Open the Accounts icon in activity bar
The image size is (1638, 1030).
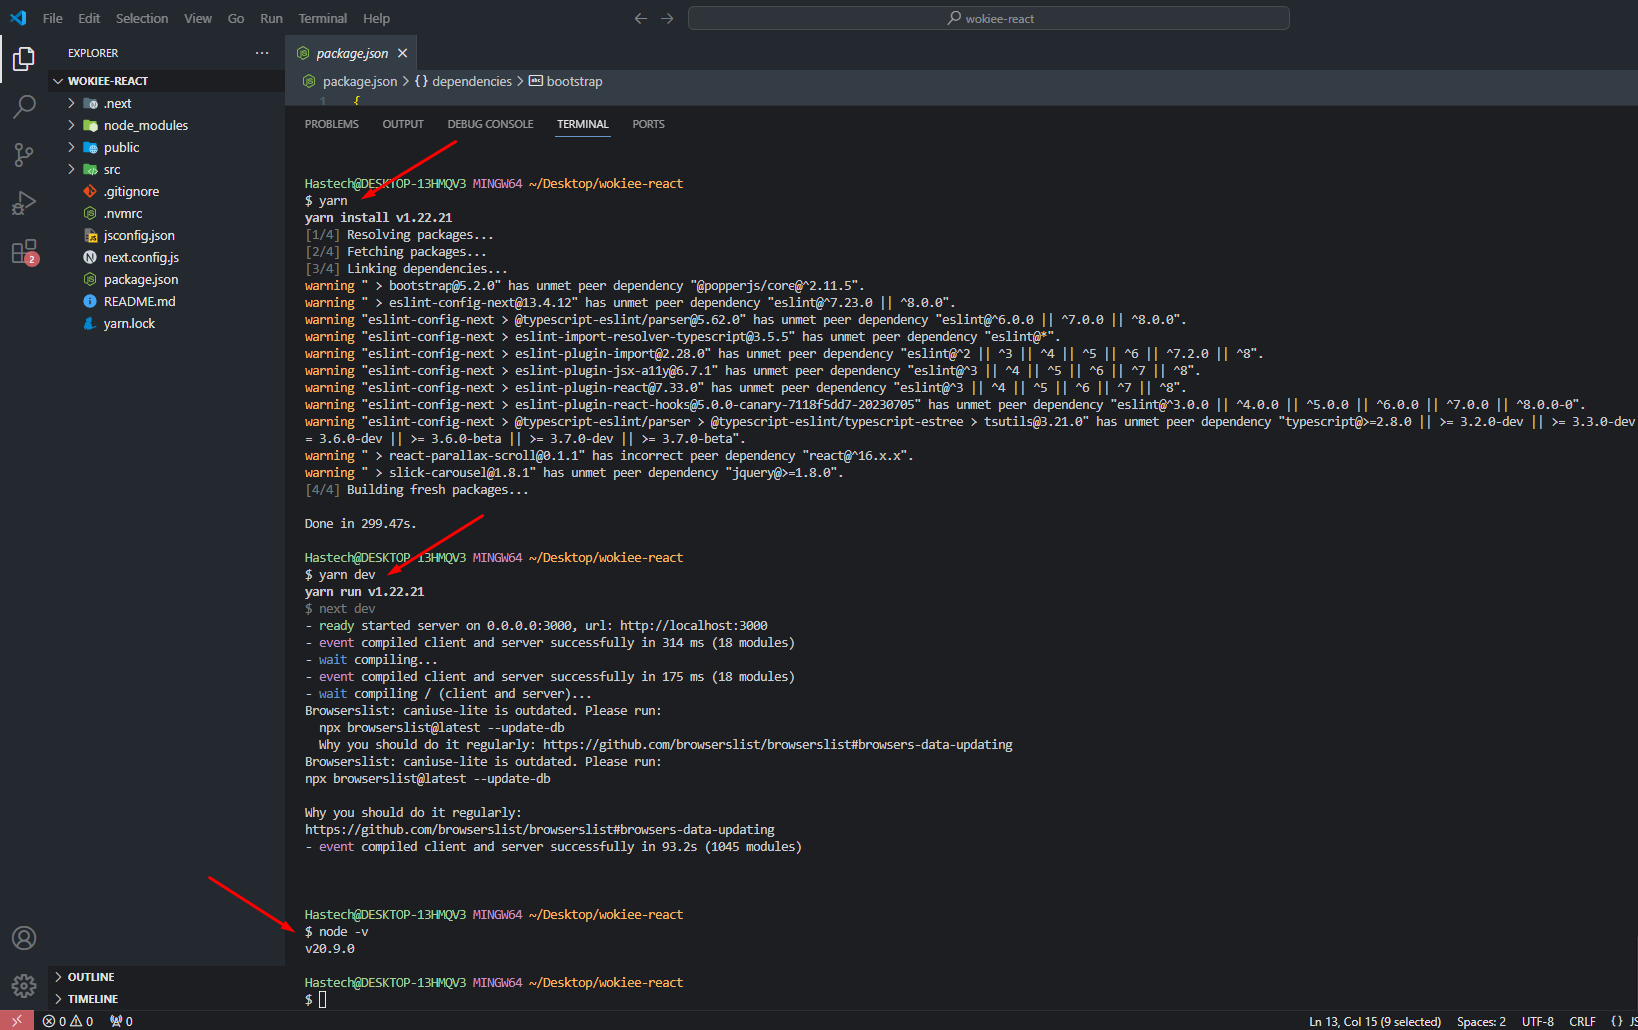pyautogui.click(x=24, y=938)
